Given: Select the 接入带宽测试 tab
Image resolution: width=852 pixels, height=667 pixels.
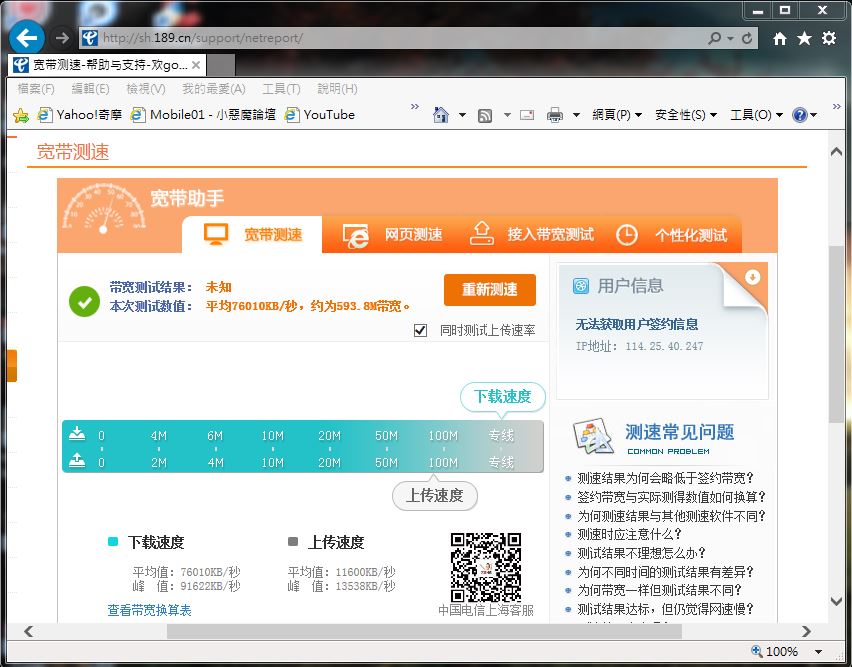Looking at the screenshot, I should 532,234.
